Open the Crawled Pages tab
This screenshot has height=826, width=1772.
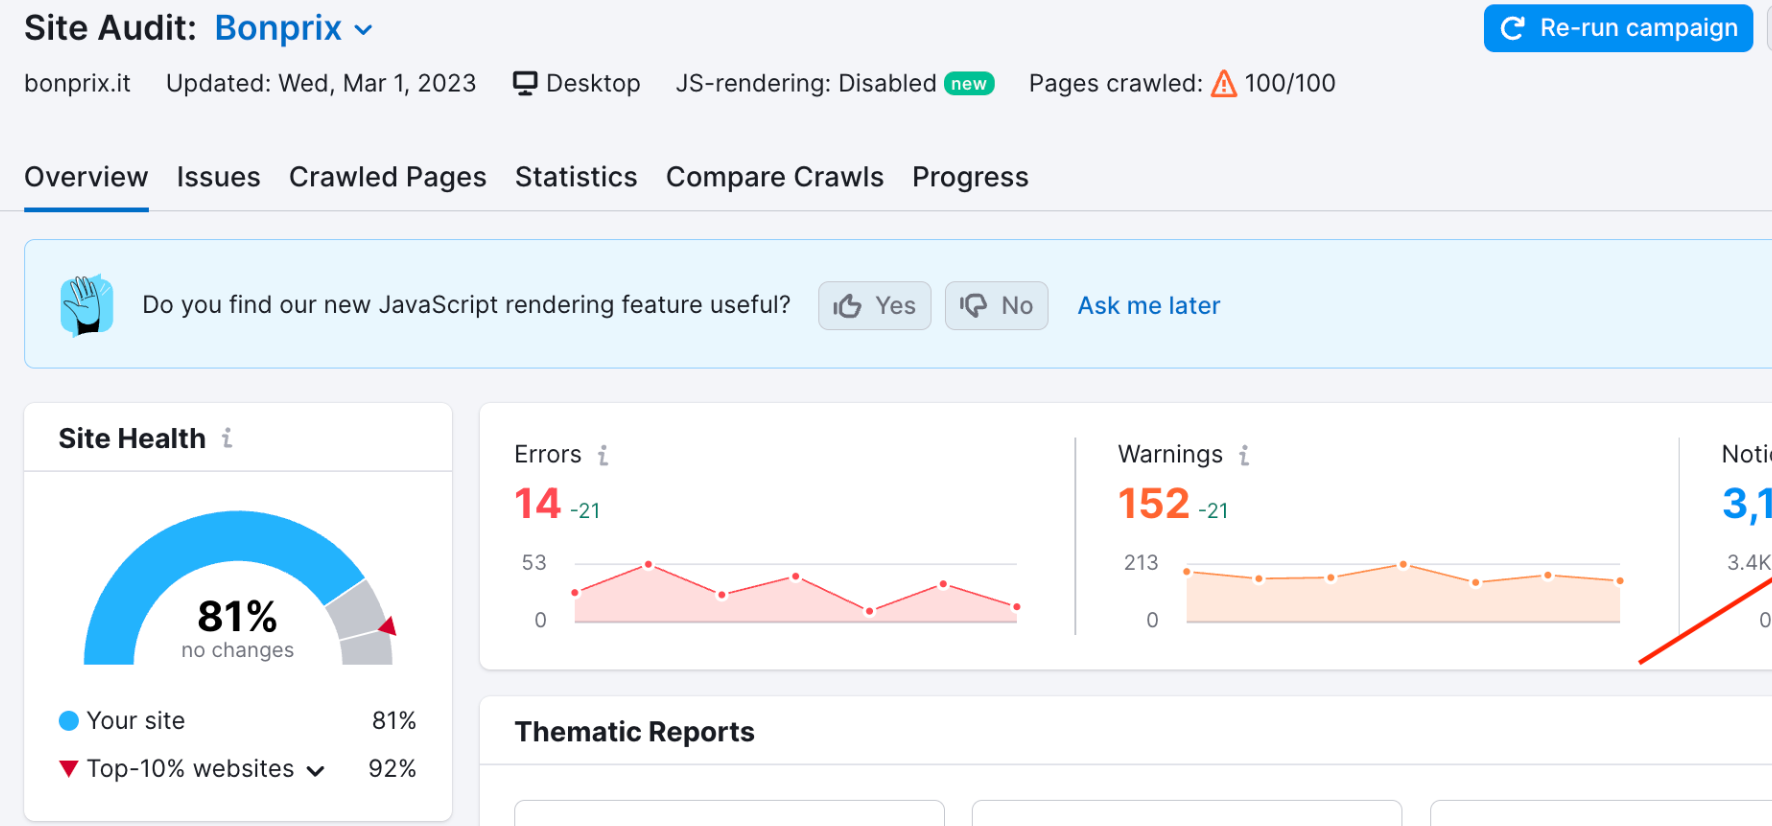(387, 177)
